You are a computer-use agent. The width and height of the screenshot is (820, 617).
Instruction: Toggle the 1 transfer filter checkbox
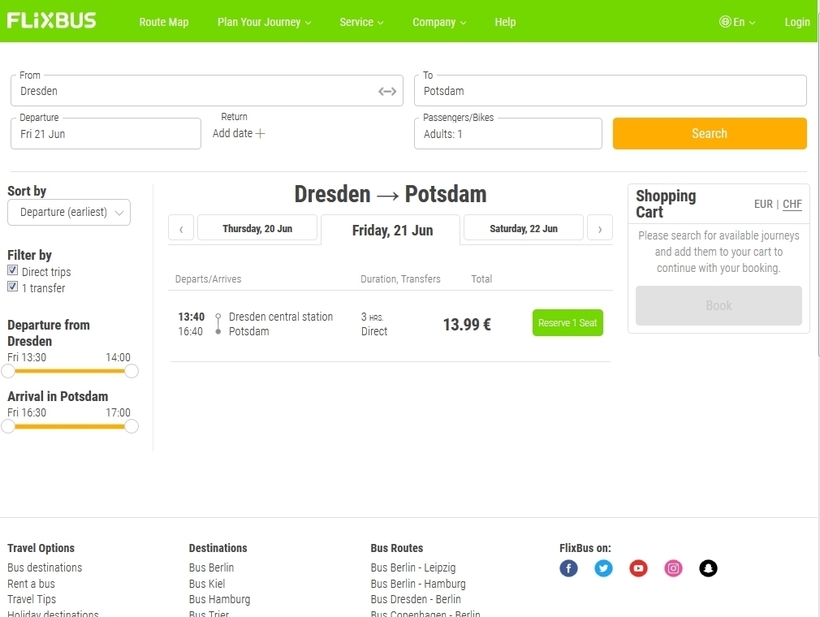point(13,287)
